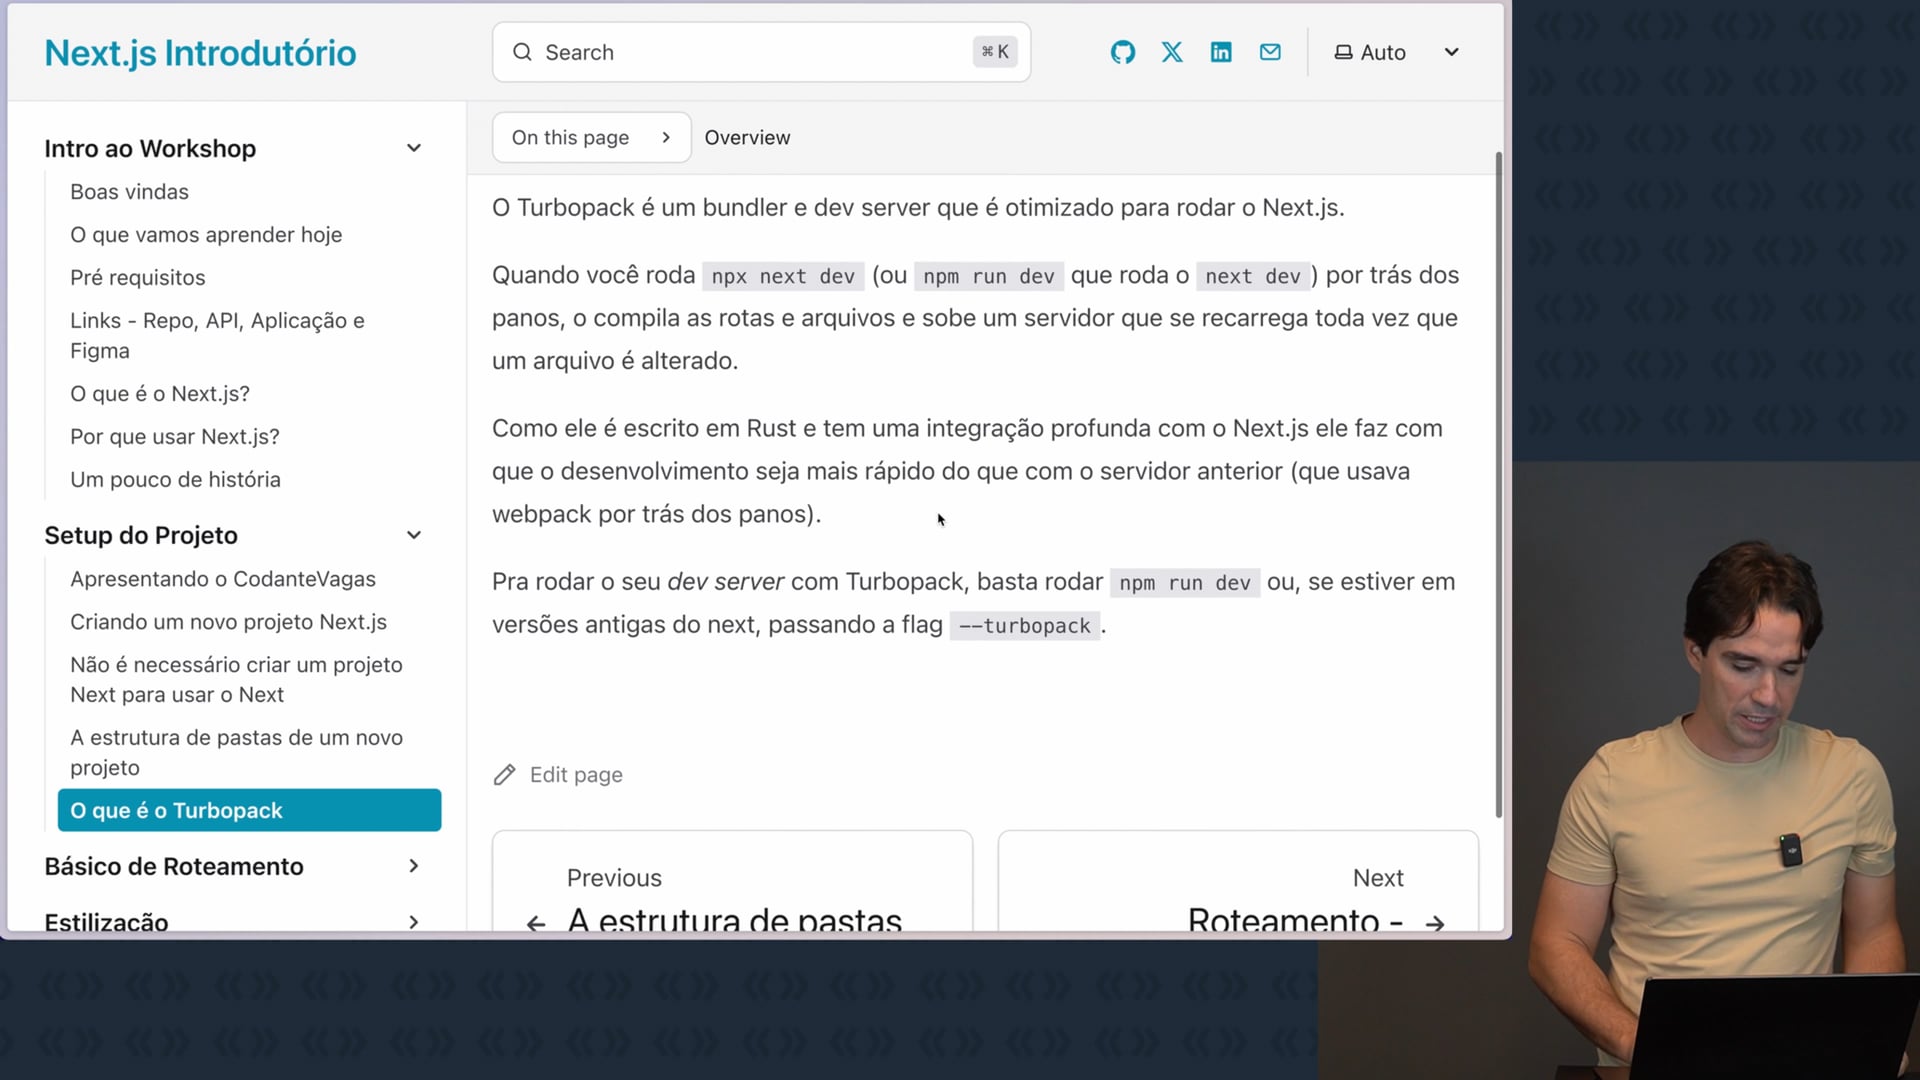
Task: Click the right arrow in Next card
Action: pos(1434,923)
